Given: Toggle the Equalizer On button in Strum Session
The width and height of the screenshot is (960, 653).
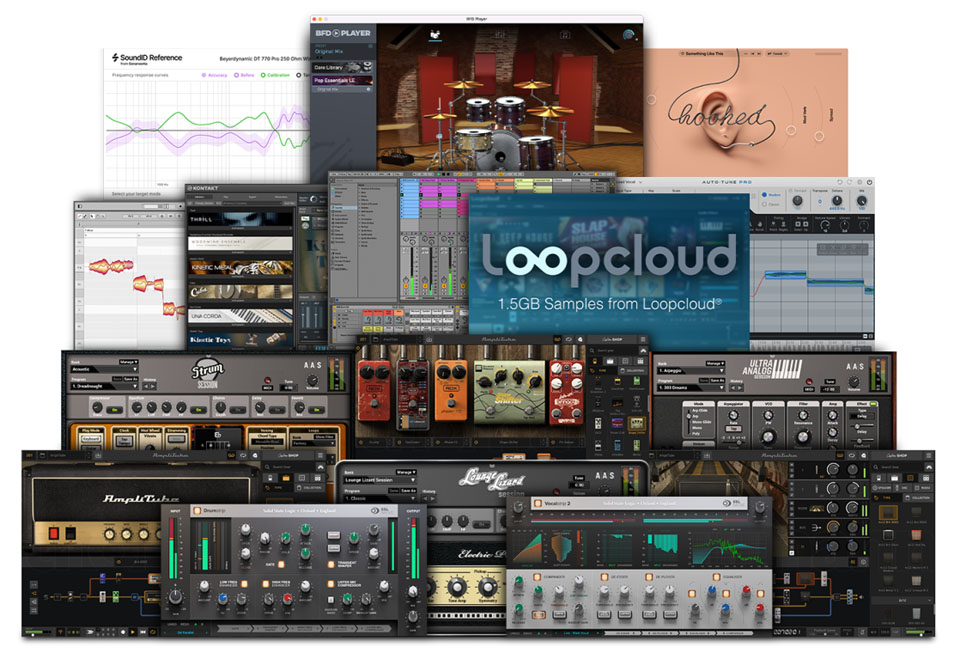Looking at the screenshot, I should (x=198, y=409).
